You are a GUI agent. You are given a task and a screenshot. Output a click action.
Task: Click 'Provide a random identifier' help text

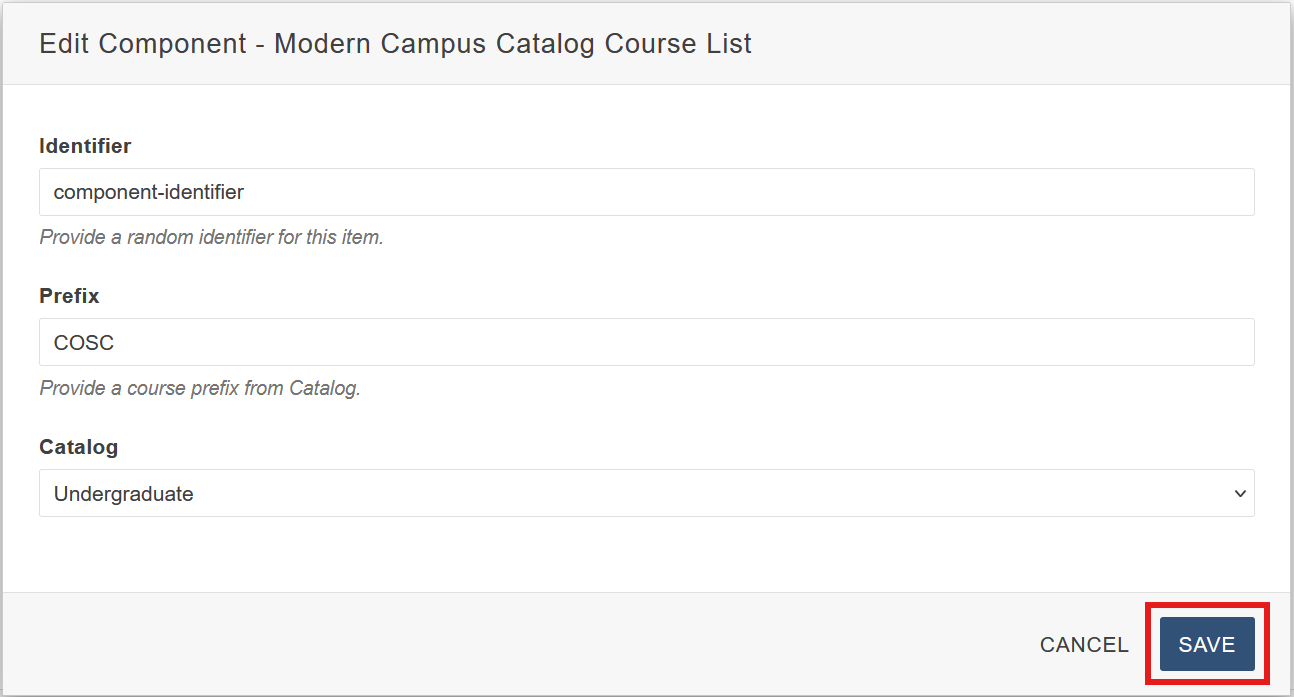[x=211, y=238]
